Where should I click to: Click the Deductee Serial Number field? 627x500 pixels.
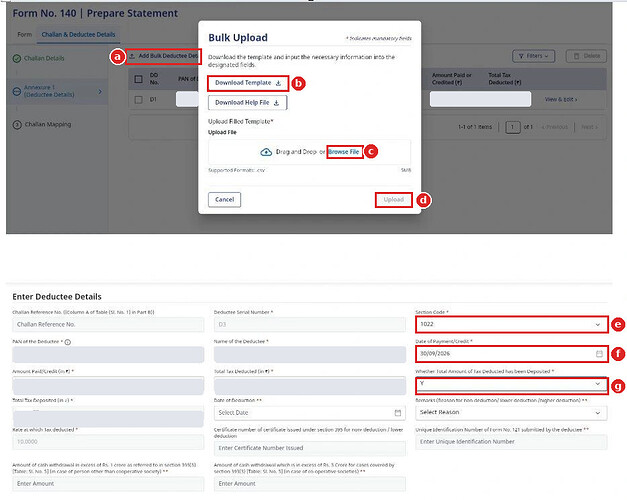tap(310, 324)
